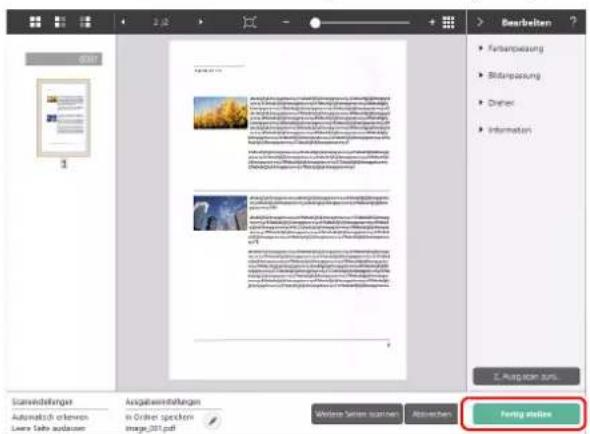Click the thumbnail header bar above page 1

(64, 59)
